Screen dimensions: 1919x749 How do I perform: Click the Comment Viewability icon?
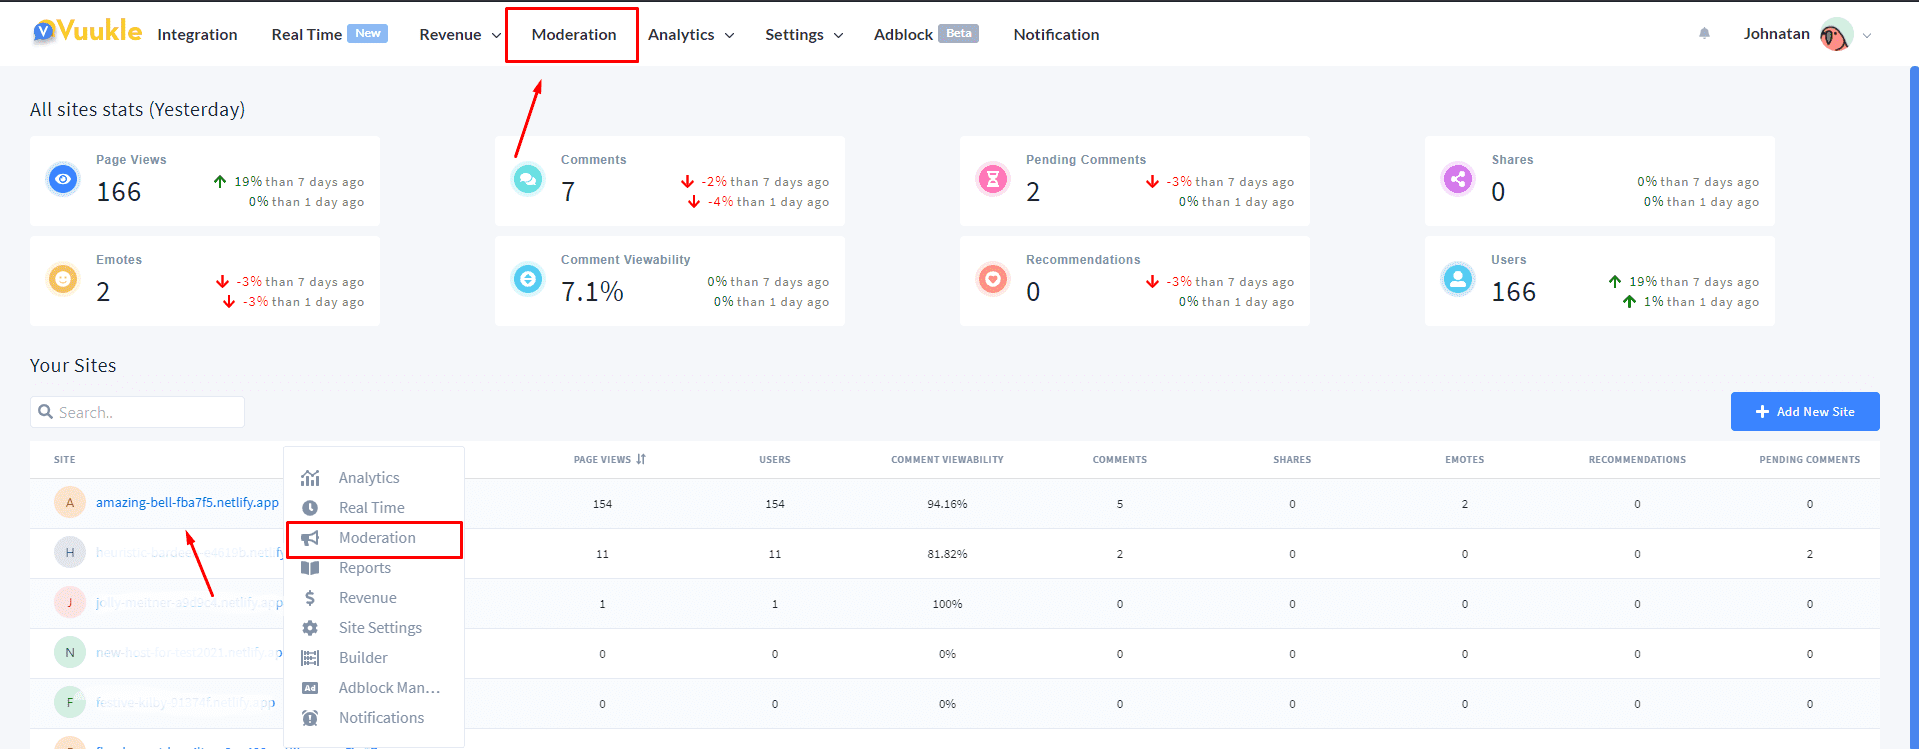click(528, 279)
